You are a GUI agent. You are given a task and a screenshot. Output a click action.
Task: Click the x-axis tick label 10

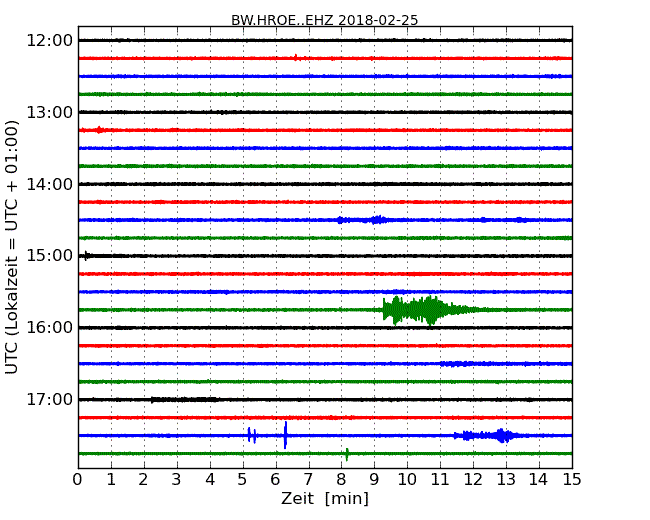coord(407,480)
